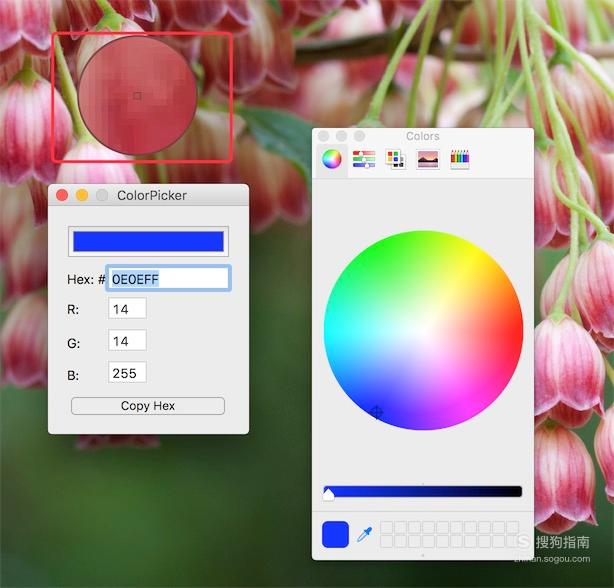
Task: Minimize the ColorPicker window
Action: coord(82,195)
